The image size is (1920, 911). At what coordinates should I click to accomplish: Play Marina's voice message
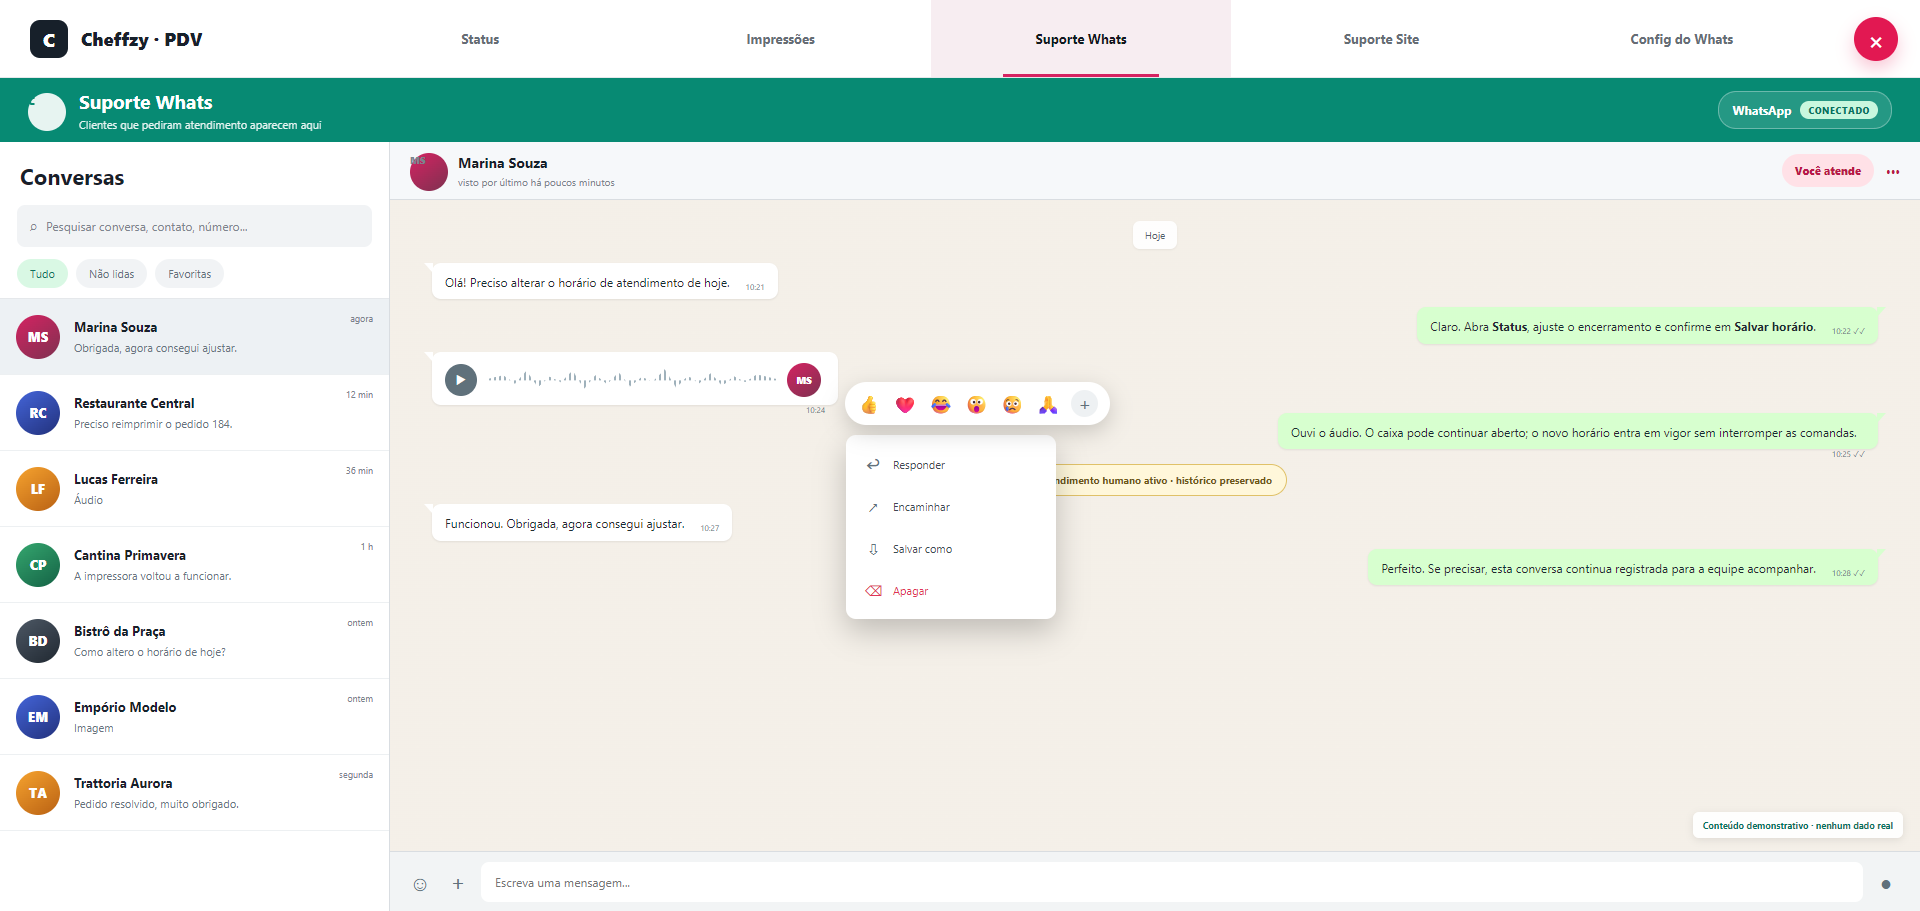(460, 380)
